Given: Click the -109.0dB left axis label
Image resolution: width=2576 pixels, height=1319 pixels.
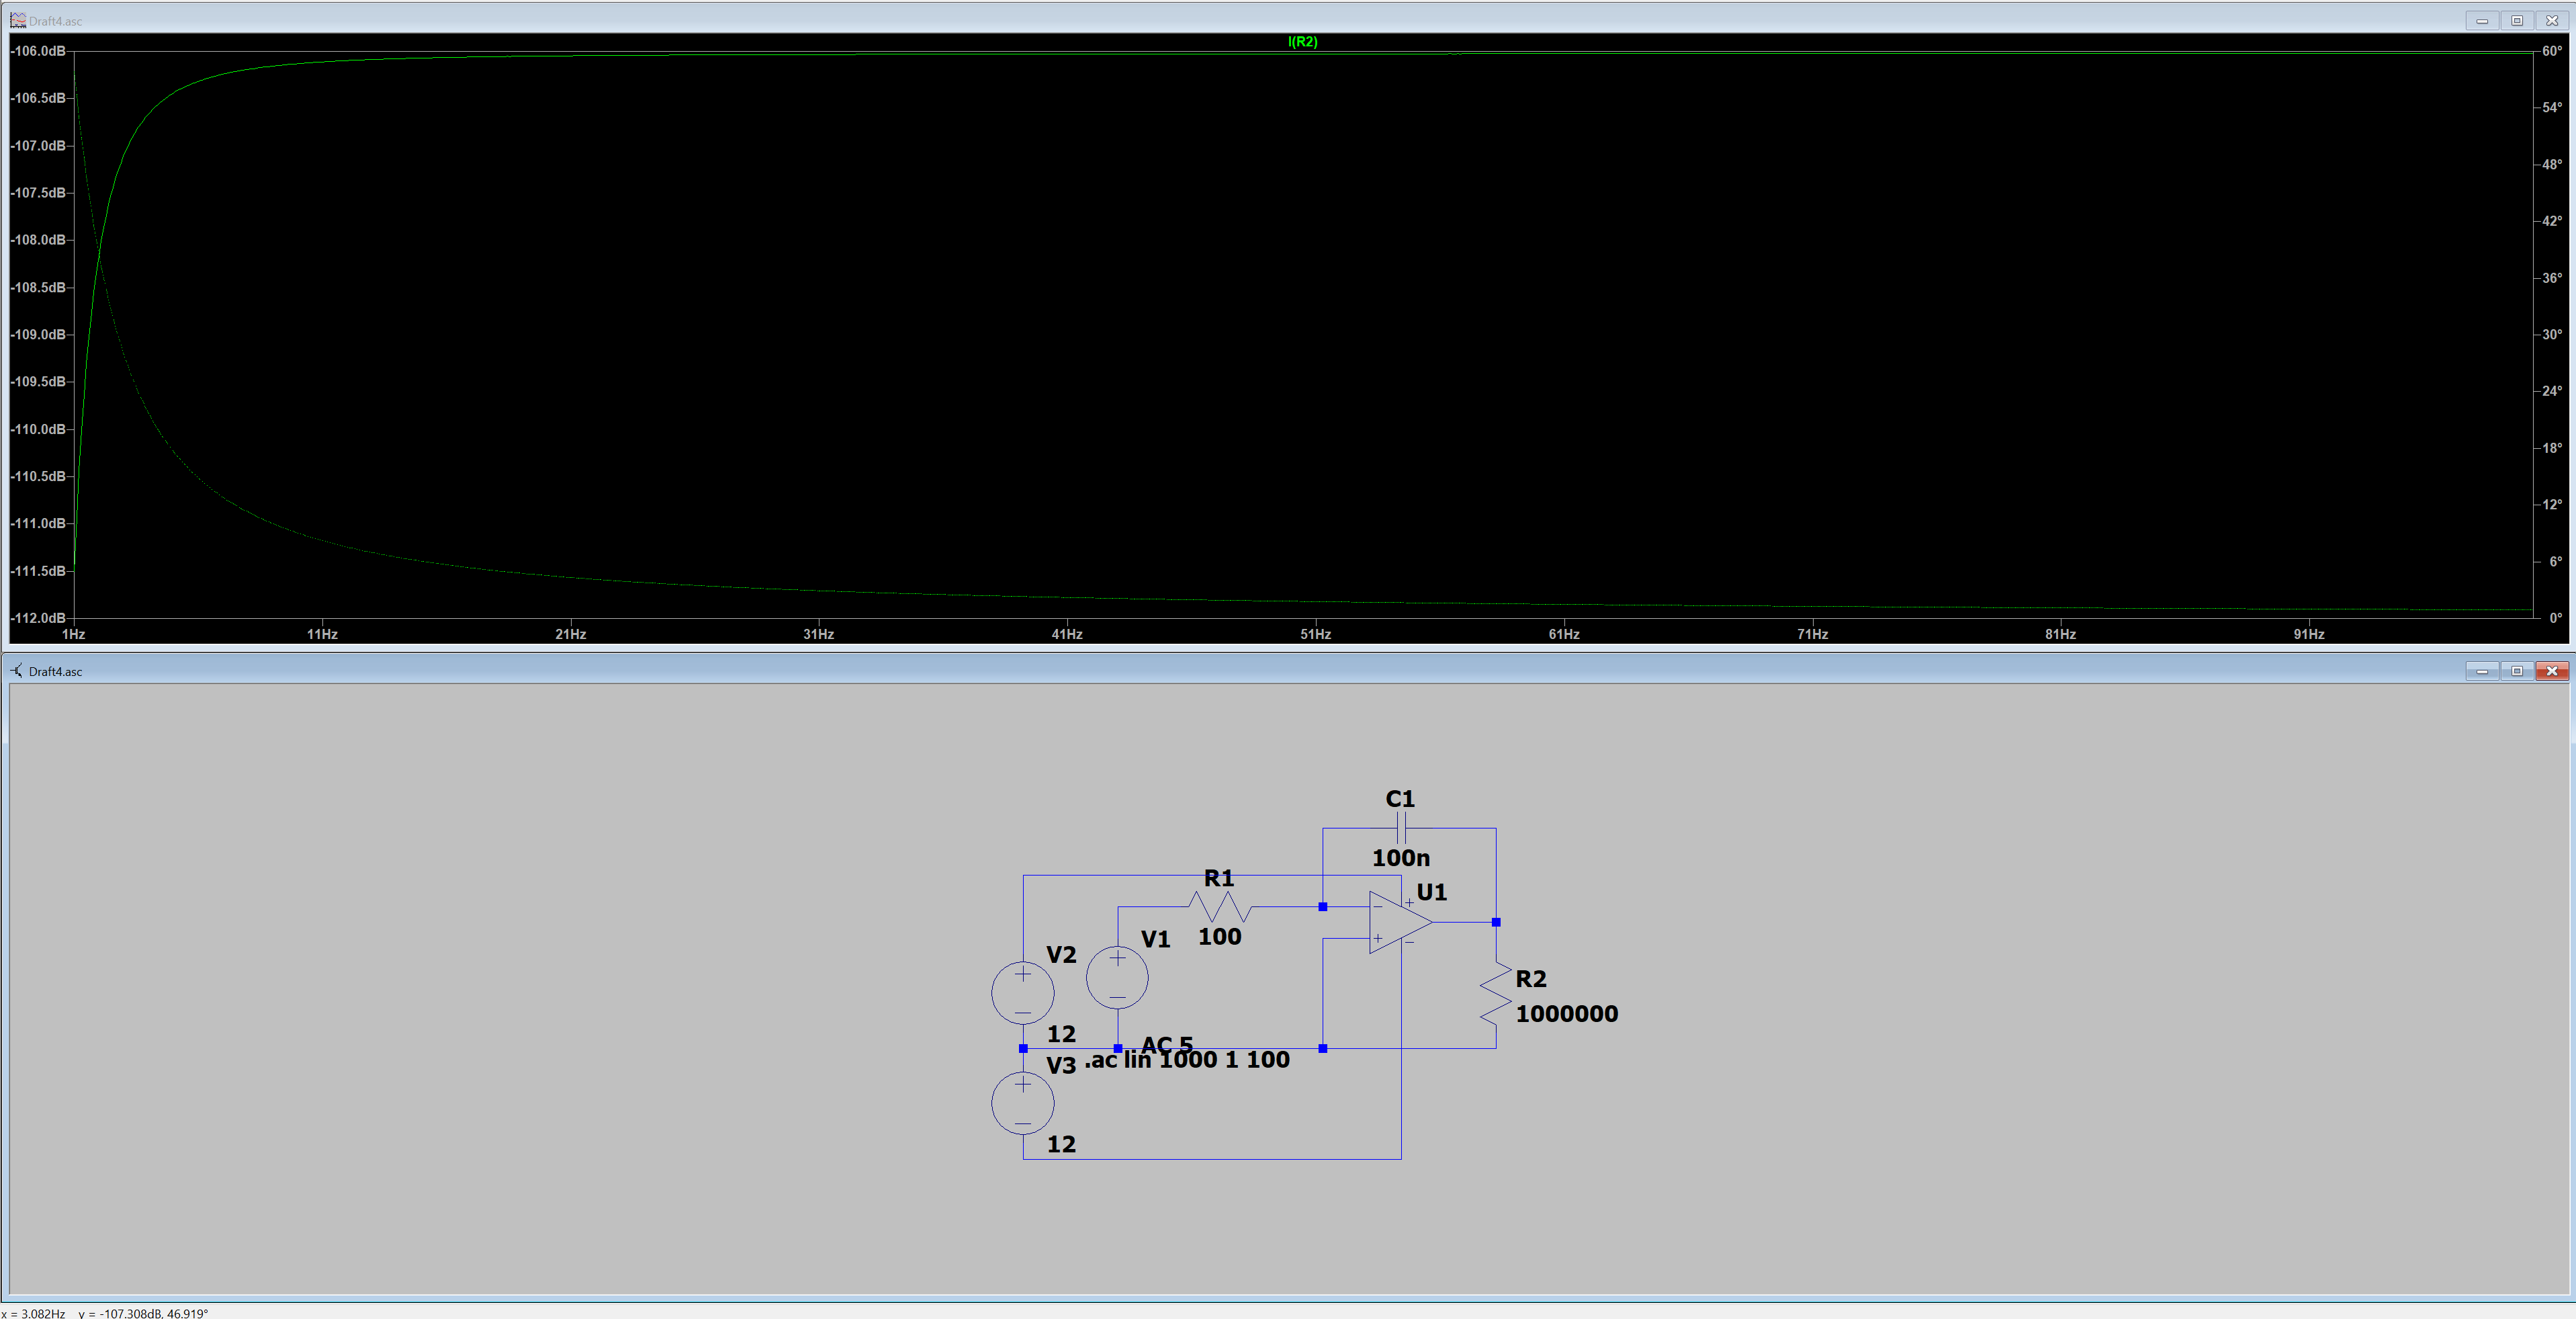Looking at the screenshot, I should [x=38, y=334].
